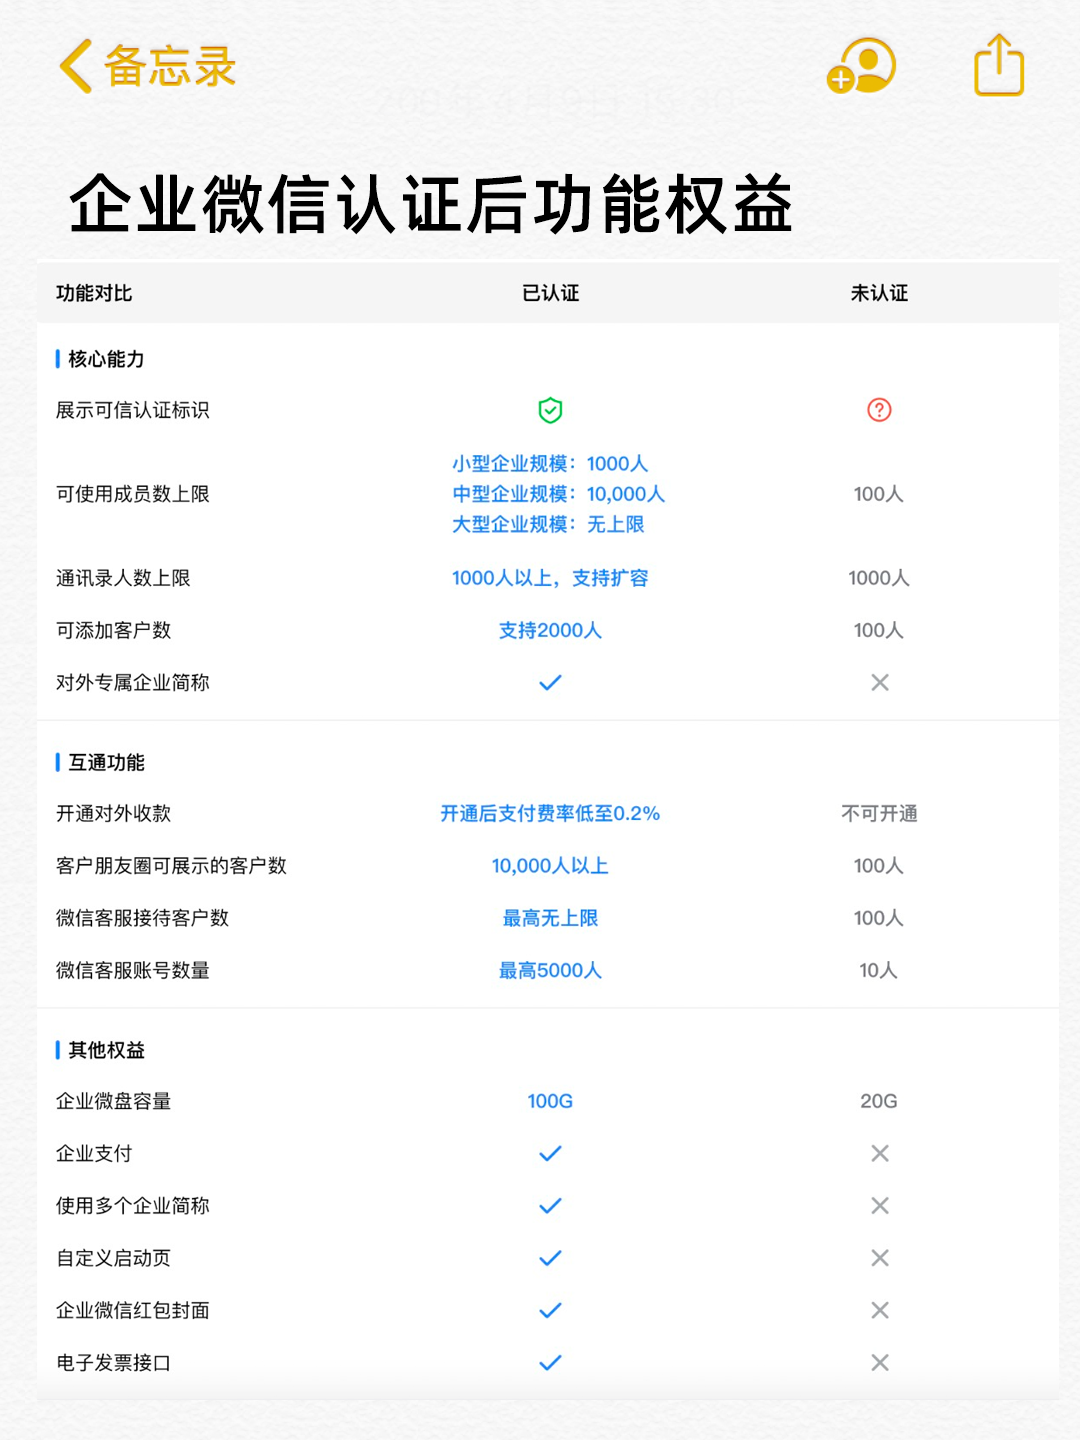The height and width of the screenshot is (1440, 1080).
Task: Open the 开通后支付费率低至0.2% link
Action: [x=549, y=814]
